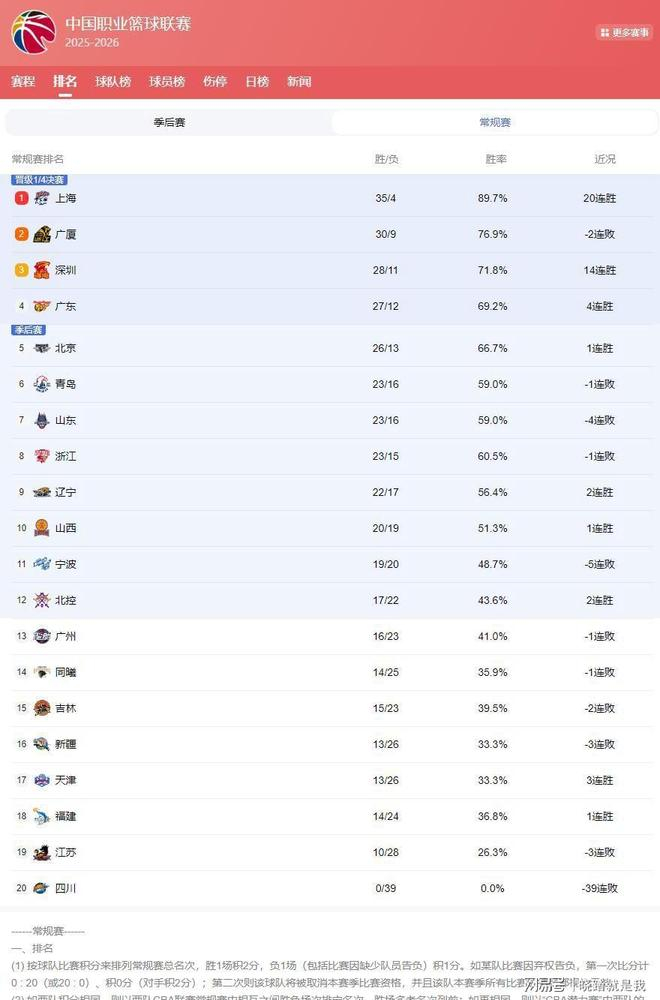Click the 青岛 team logo icon
Image resolution: width=660 pixels, height=1000 pixels.
point(41,384)
